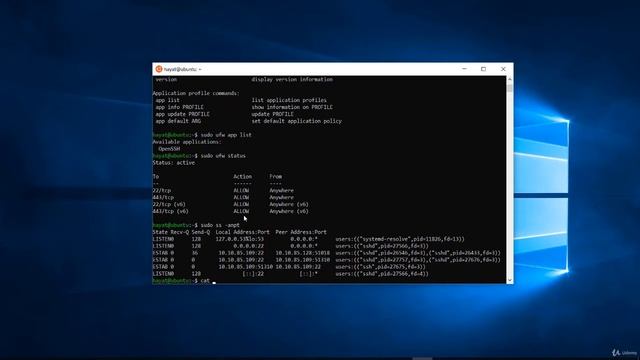The image size is (640, 360).
Task: Click the "Status: active" line
Action: click(173, 162)
